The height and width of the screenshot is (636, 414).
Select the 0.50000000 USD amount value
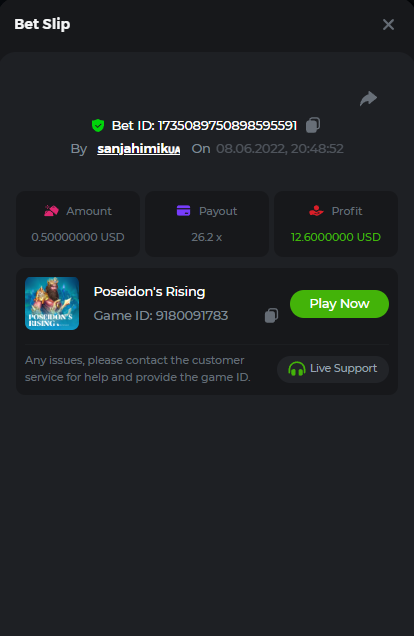[78, 237]
